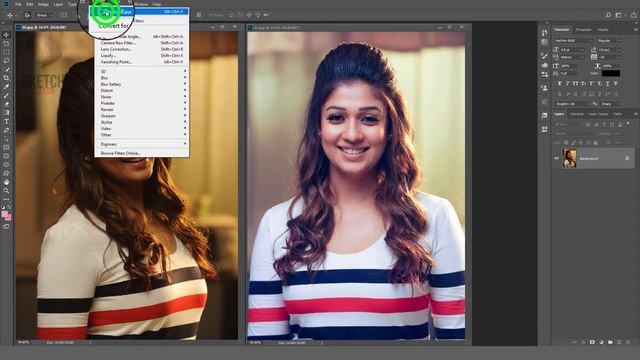Click the Add layer mask icon
This screenshot has width=640, height=360.
592,342
